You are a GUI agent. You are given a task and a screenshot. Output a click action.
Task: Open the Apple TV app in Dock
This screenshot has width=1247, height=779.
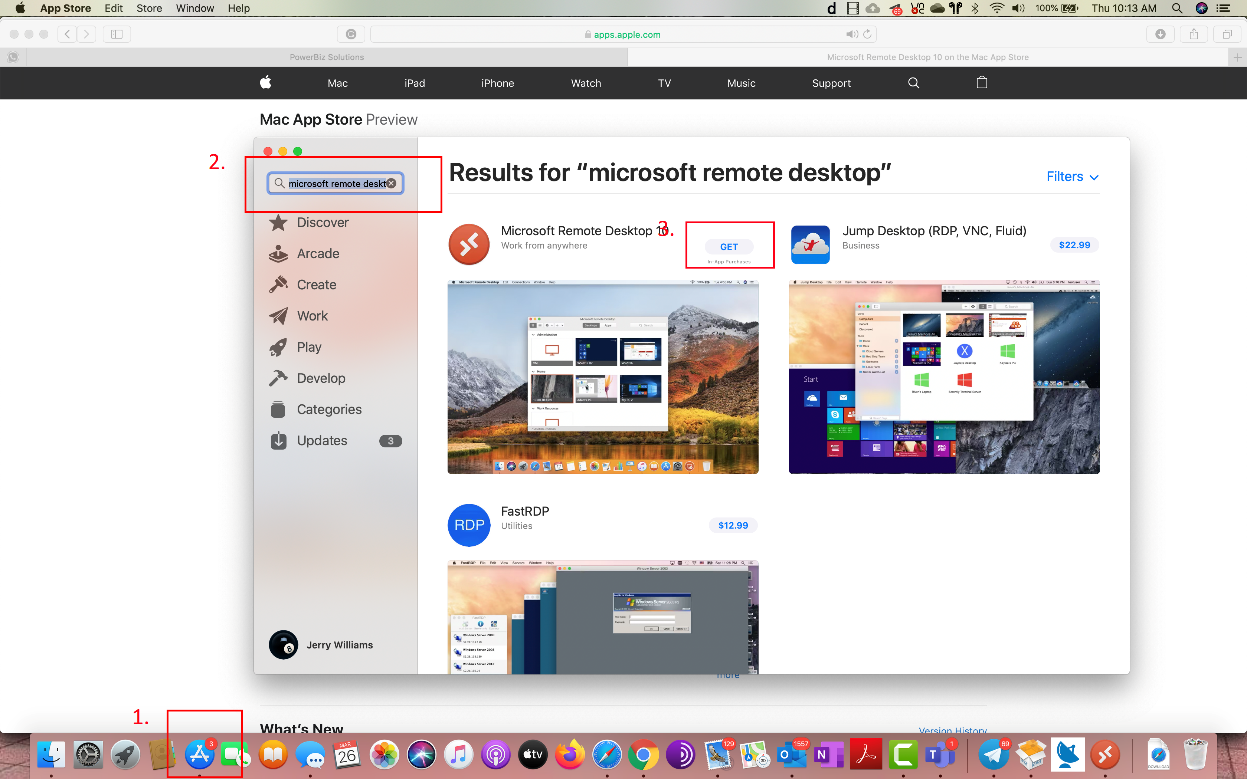pos(533,755)
